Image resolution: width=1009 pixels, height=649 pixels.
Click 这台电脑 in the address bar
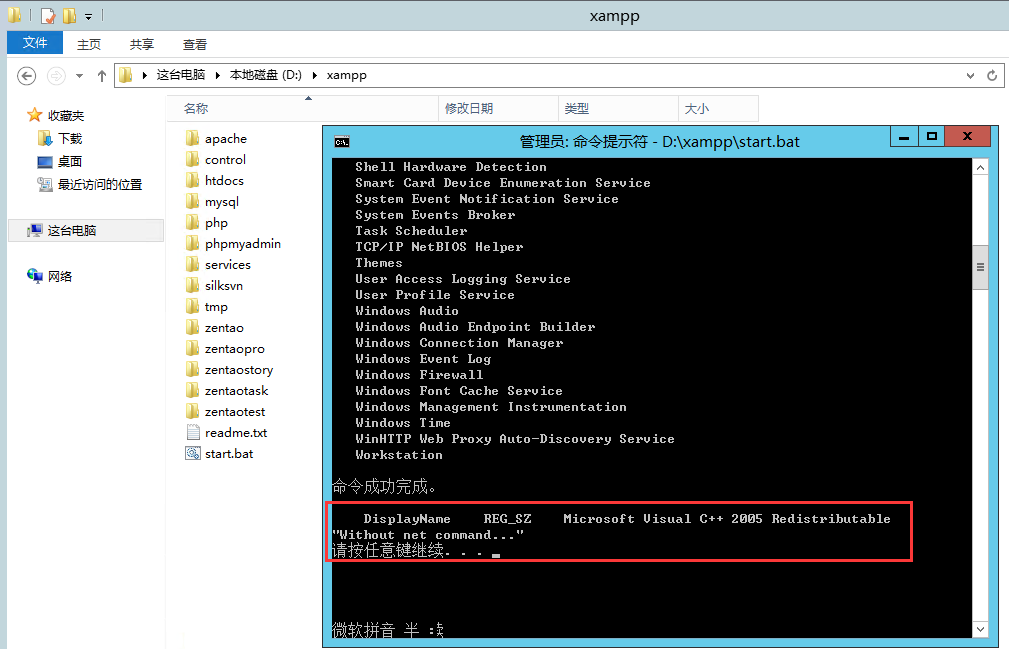pos(181,75)
